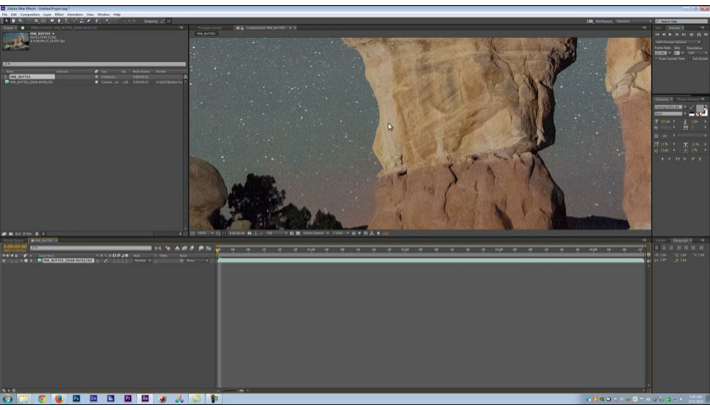The width and height of the screenshot is (710, 410).
Task: Open layer blending Mode Normal dropdown
Action: point(142,260)
